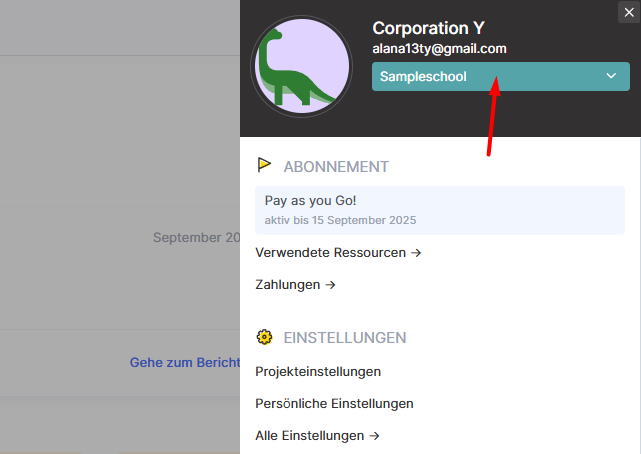Select the Corporation Y account name
641x454 pixels.
(428, 28)
